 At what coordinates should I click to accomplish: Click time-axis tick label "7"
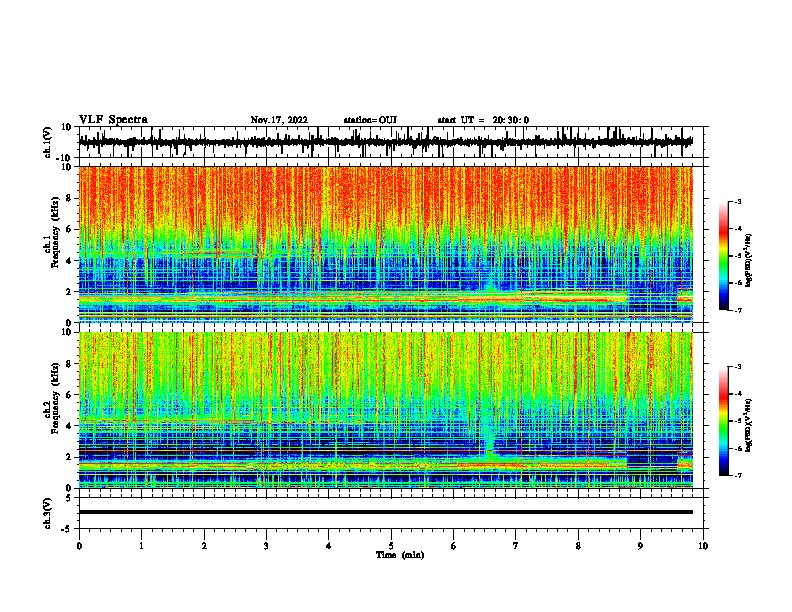[x=516, y=546]
